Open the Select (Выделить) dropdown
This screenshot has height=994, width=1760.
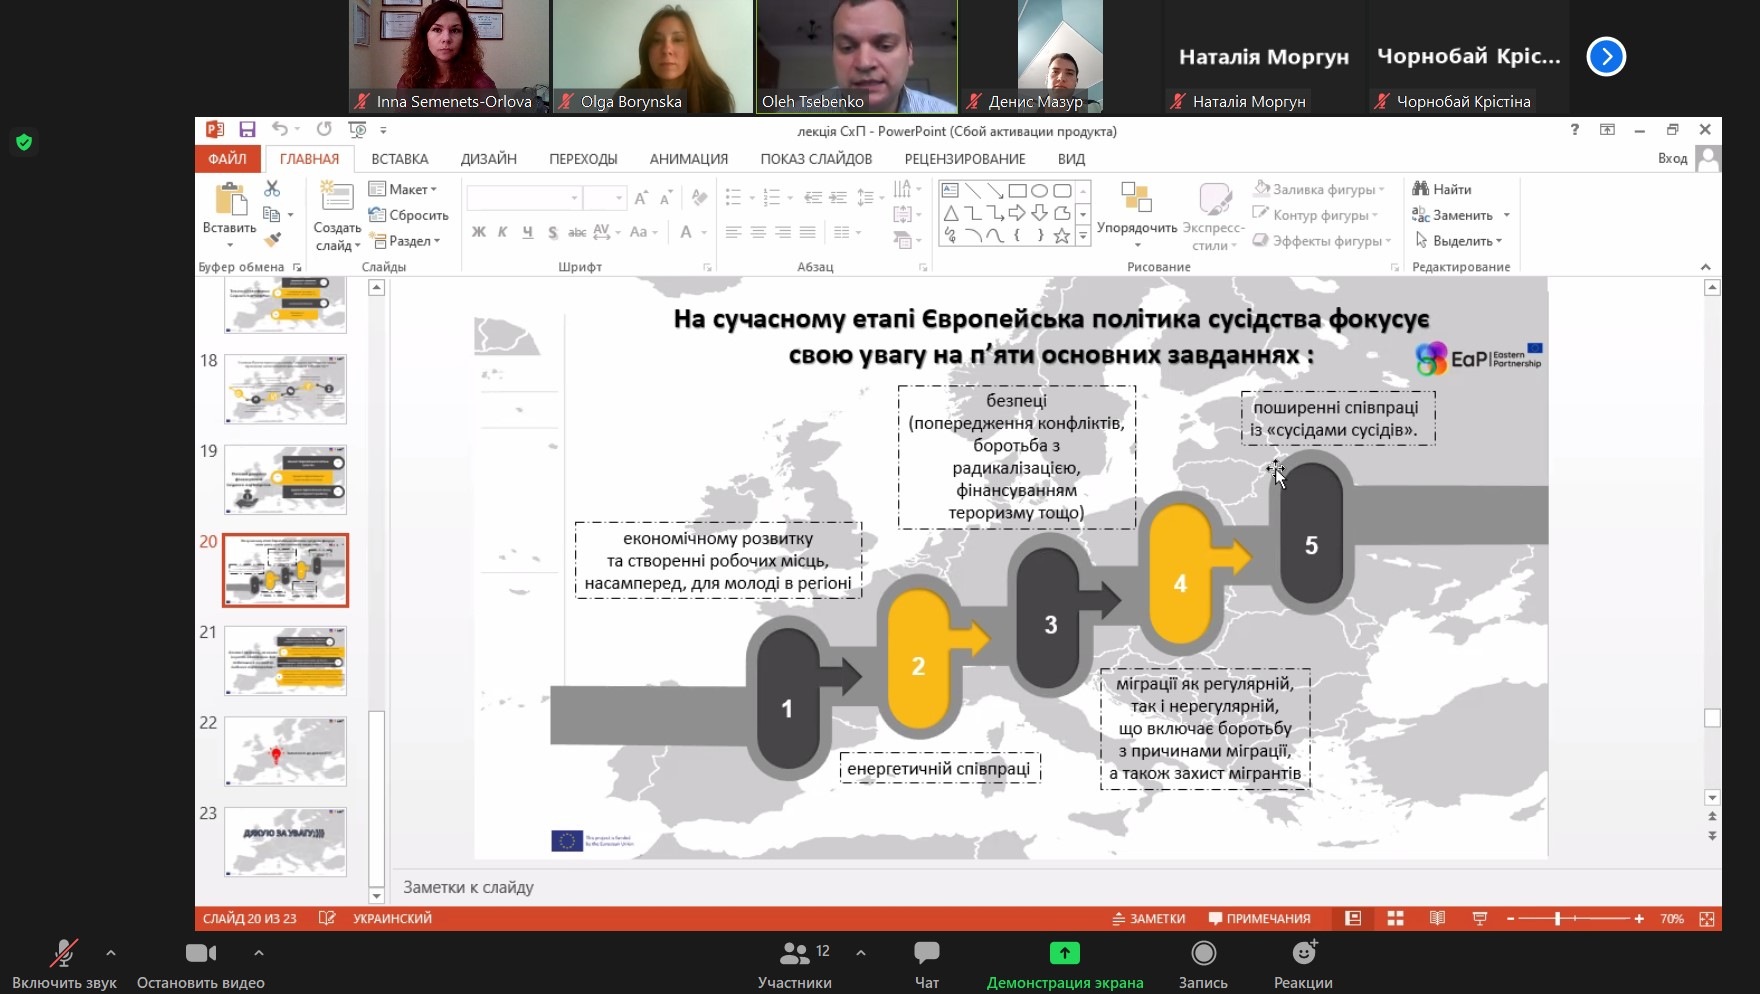click(x=1458, y=241)
